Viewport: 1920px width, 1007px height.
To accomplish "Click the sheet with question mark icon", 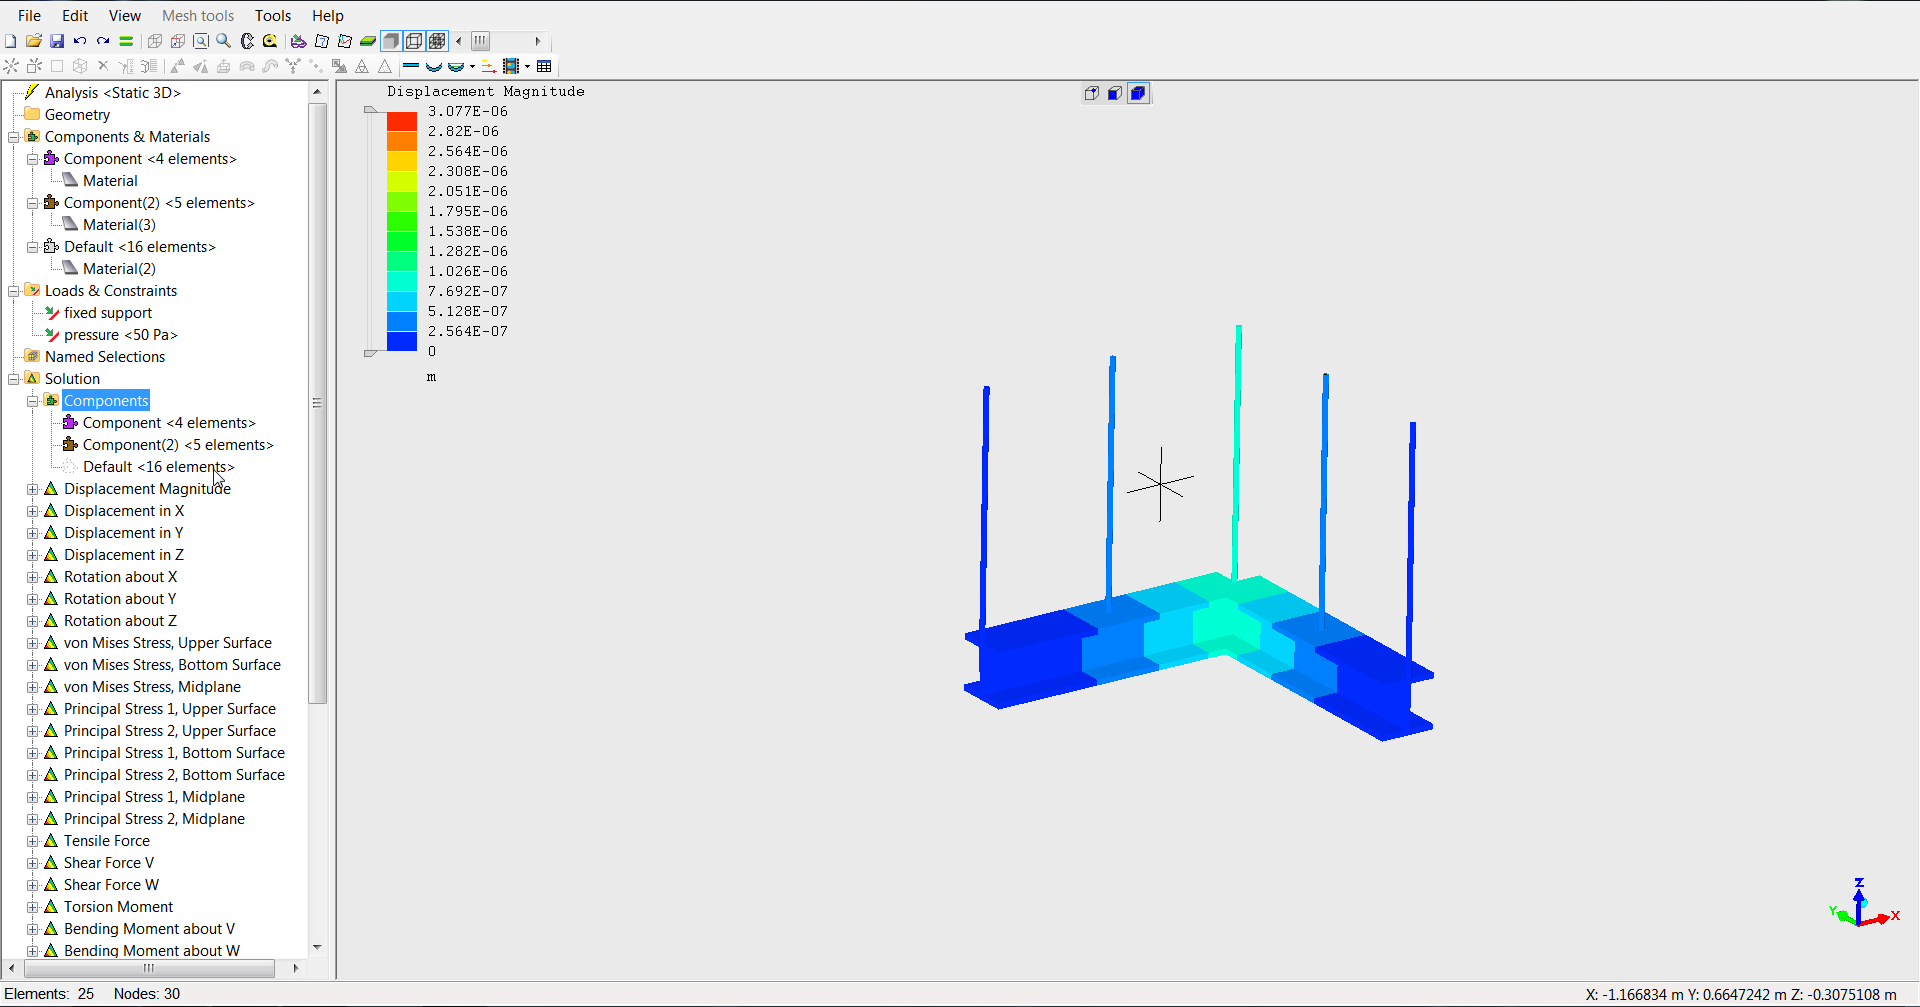I will point(322,41).
